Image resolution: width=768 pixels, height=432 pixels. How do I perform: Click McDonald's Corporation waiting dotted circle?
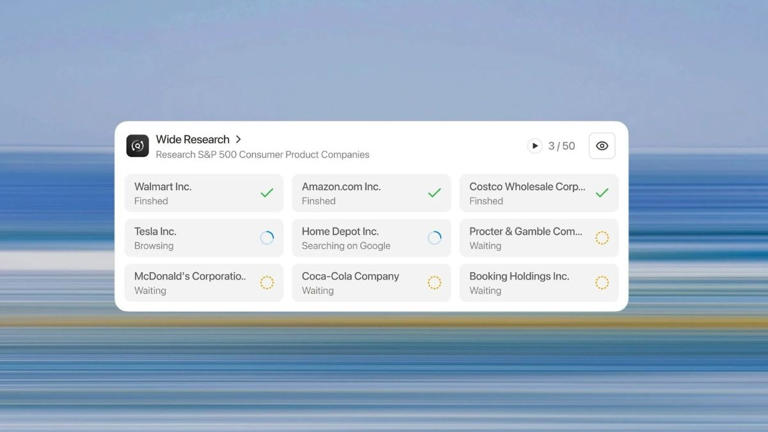point(267,283)
